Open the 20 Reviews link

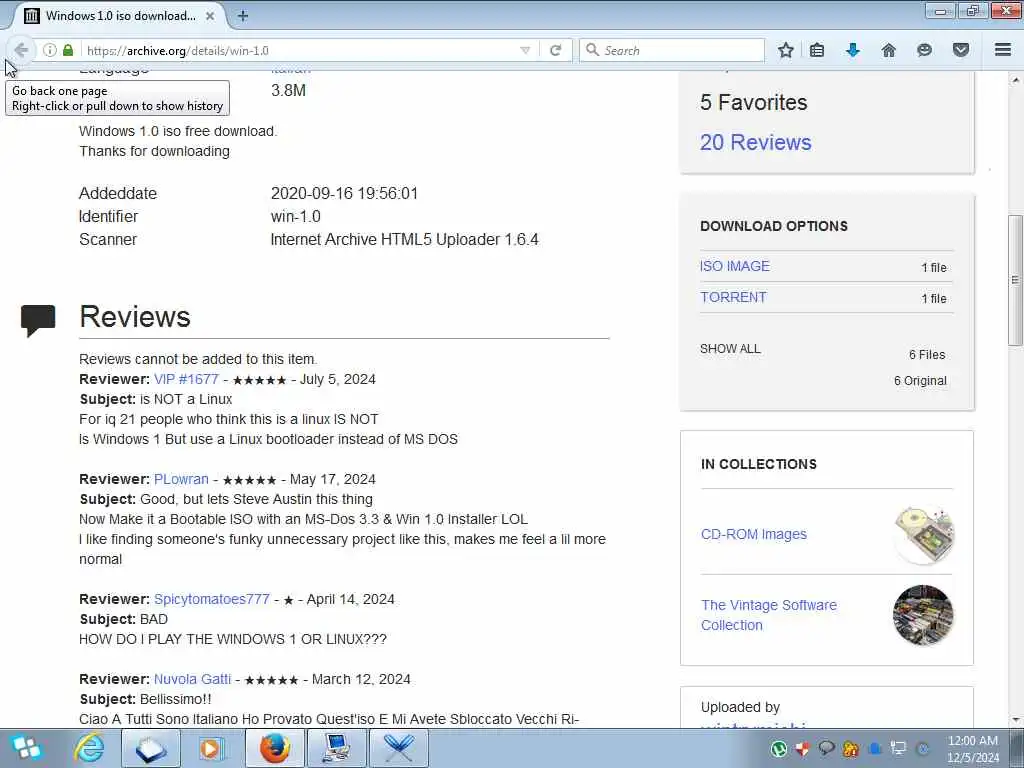756,142
